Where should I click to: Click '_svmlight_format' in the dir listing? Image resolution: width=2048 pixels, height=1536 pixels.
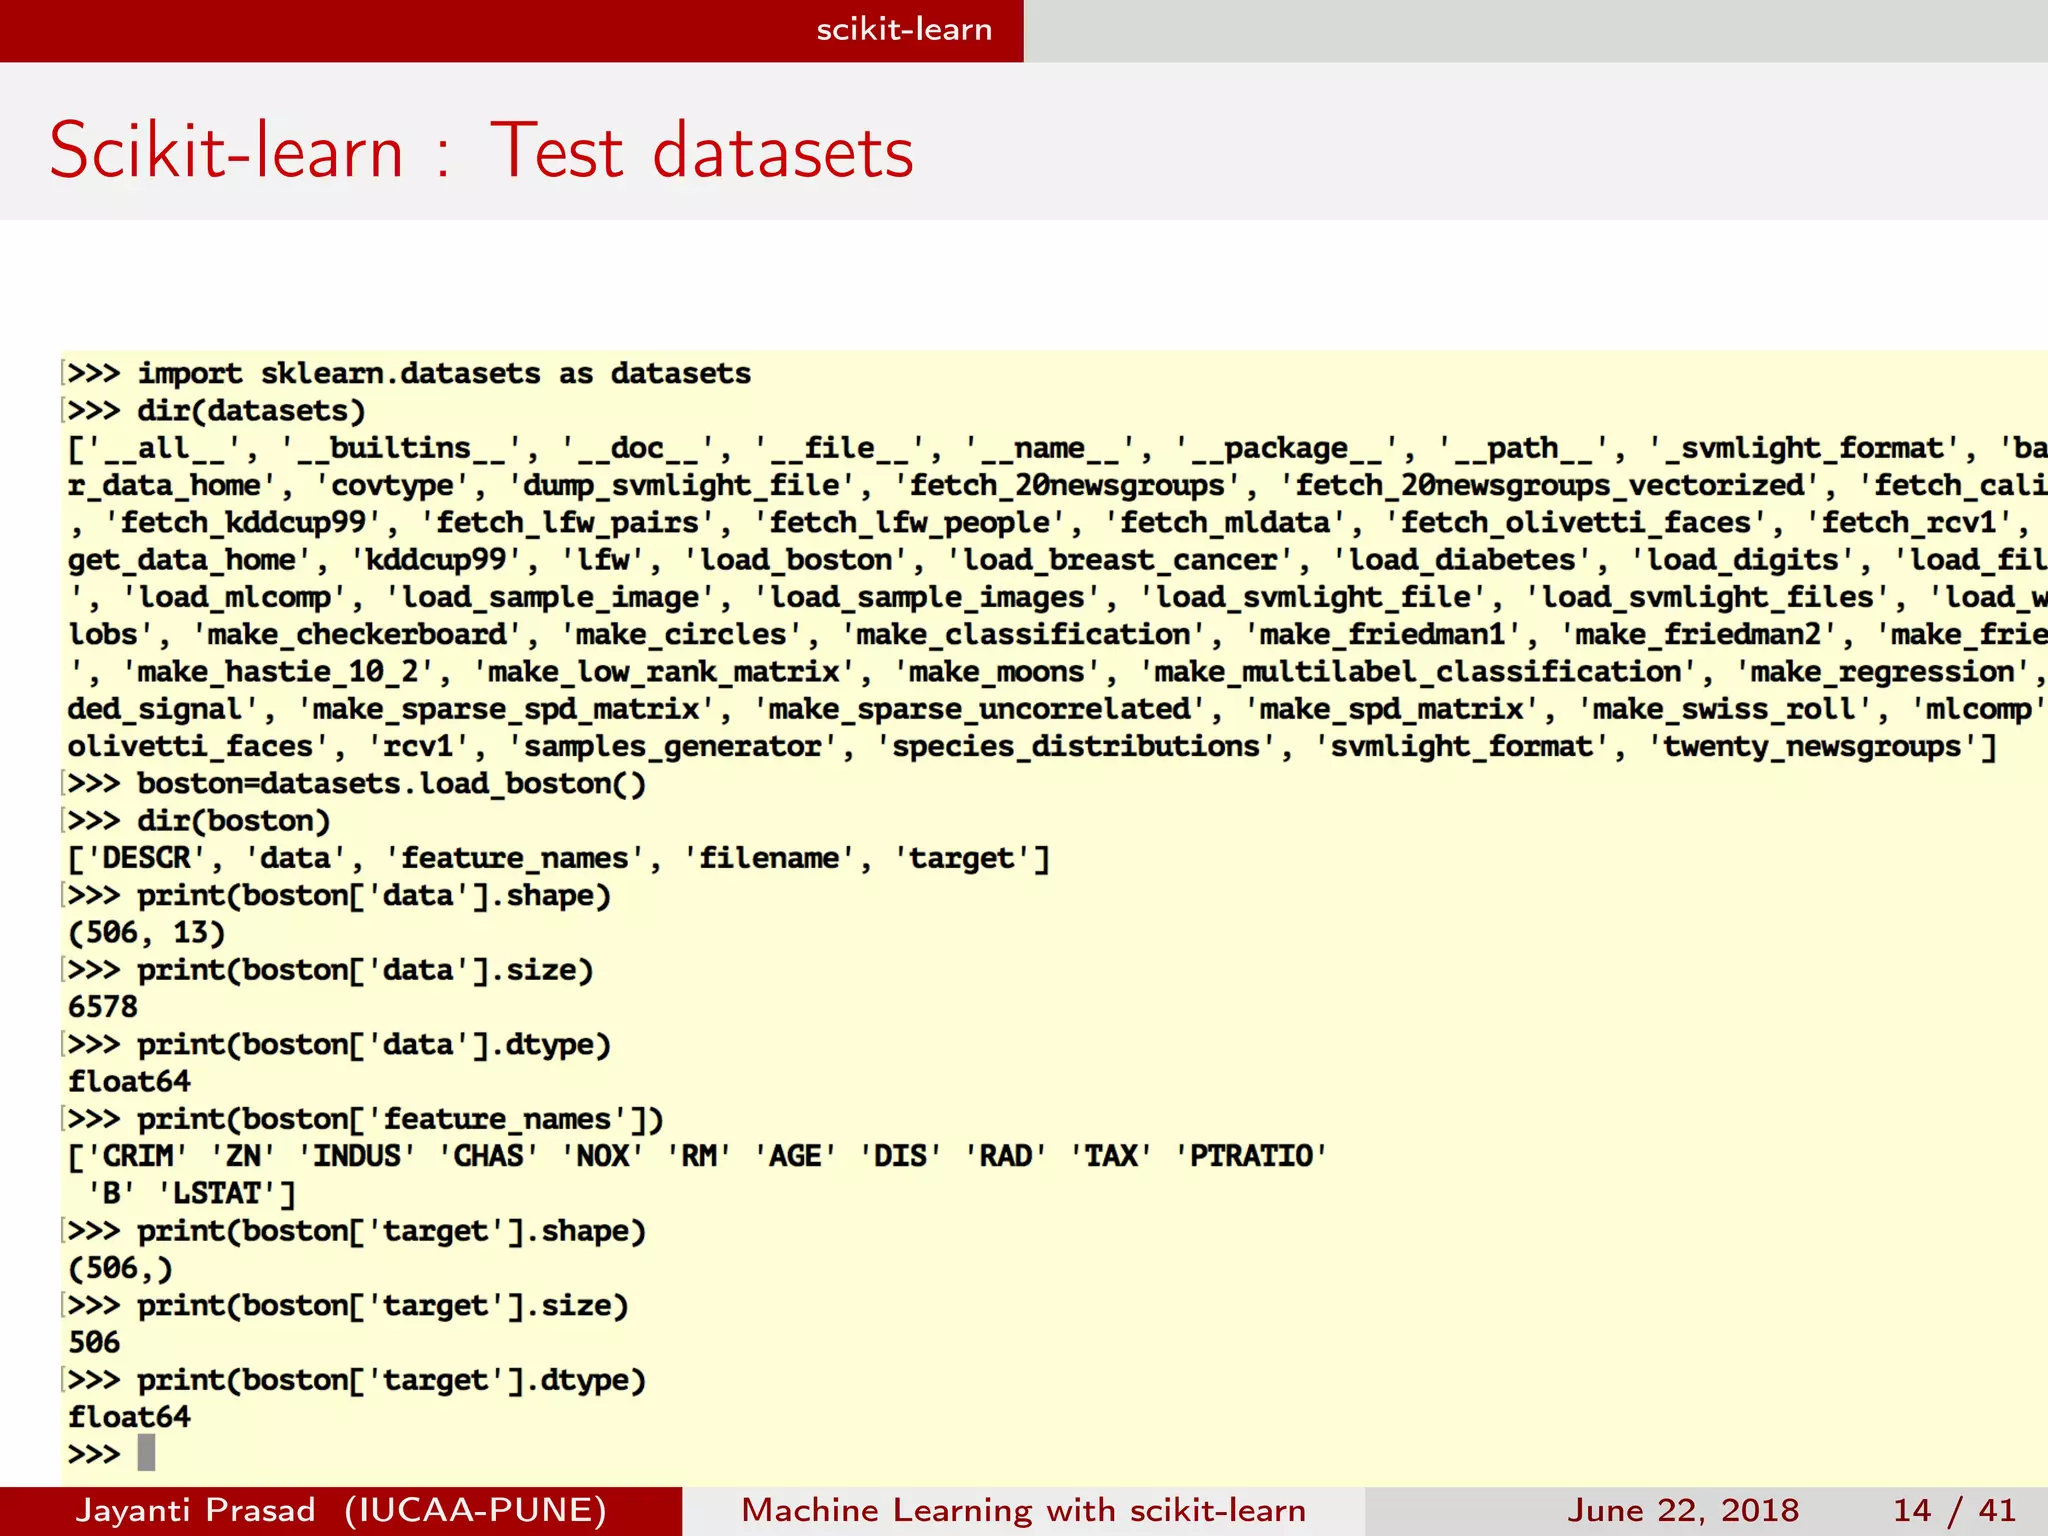(x=1804, y=448)
